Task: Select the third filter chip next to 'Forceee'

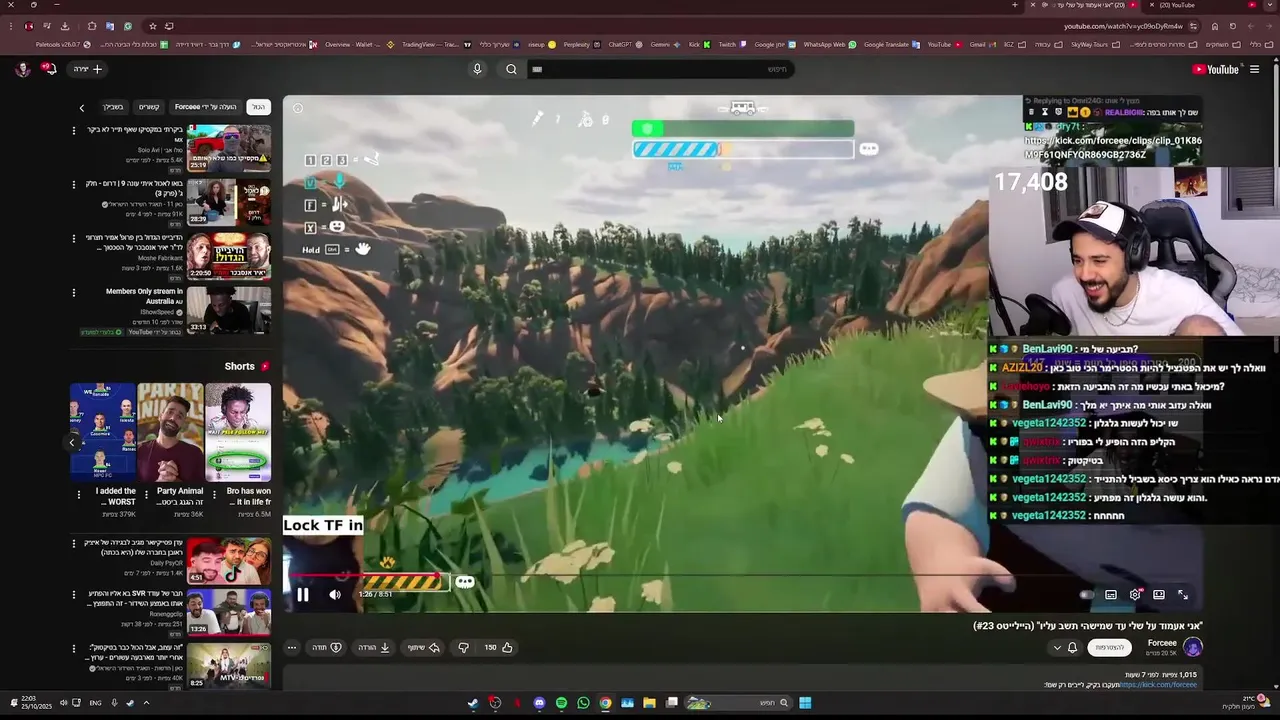Action: coord(149,107)
